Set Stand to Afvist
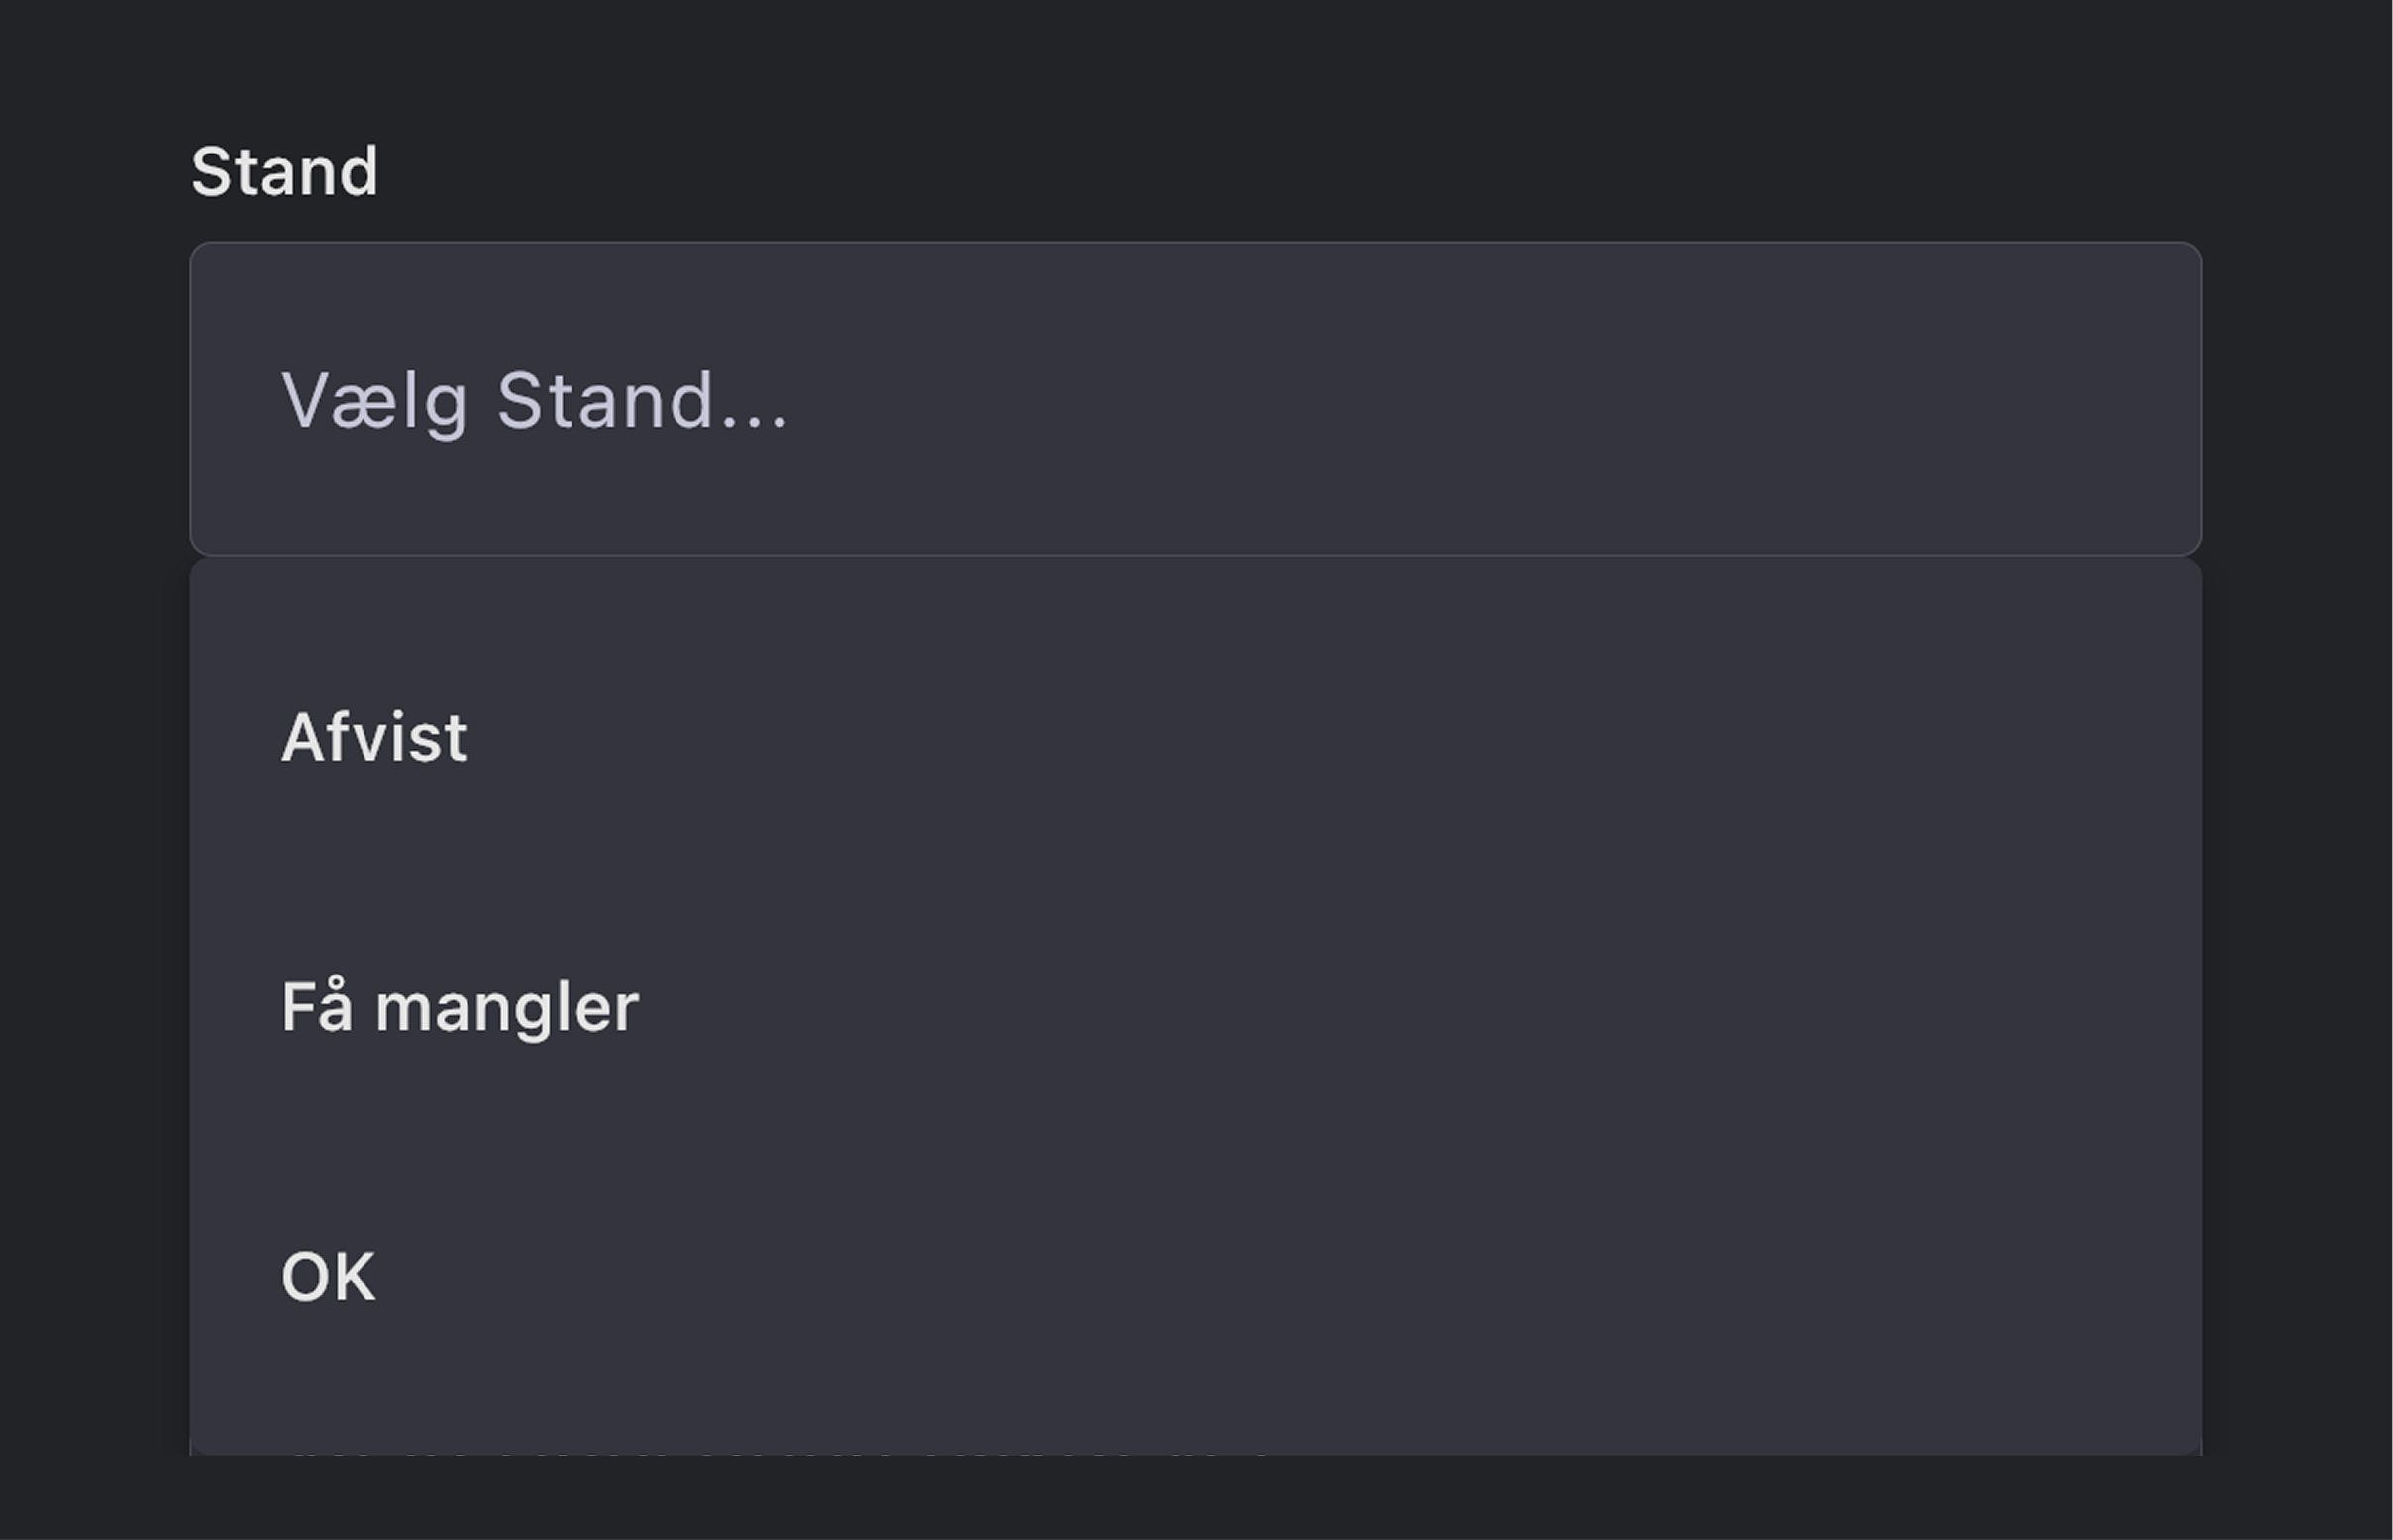 tap(374, 738)
